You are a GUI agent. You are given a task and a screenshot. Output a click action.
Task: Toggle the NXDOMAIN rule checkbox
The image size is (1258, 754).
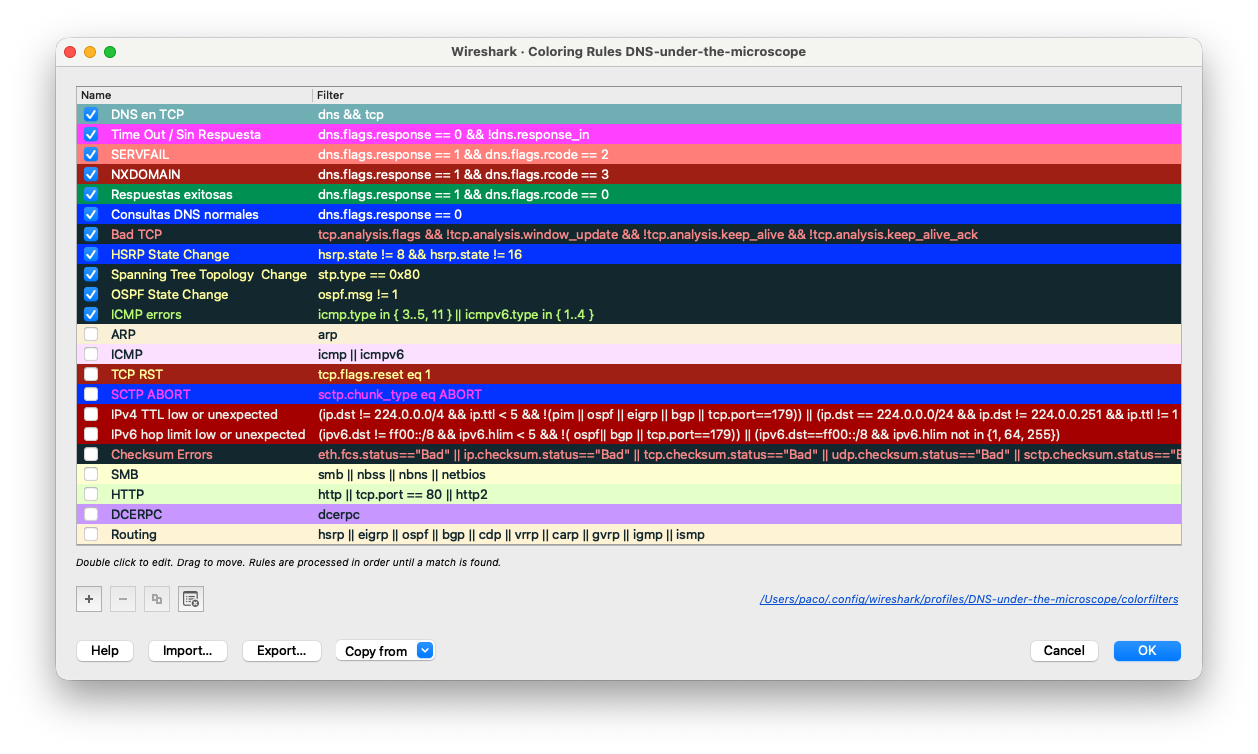91,175
